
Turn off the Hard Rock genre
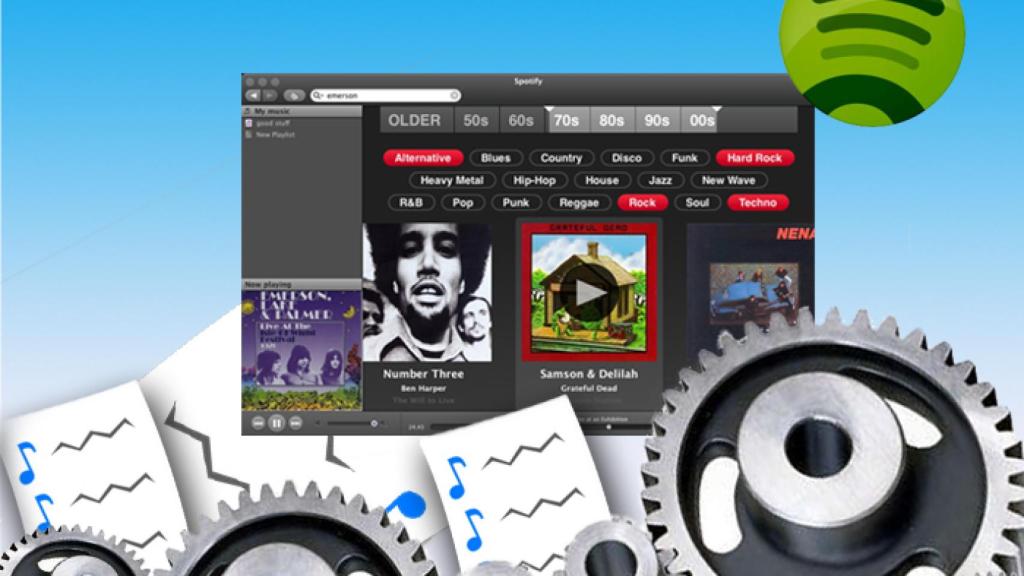point(754,158)
